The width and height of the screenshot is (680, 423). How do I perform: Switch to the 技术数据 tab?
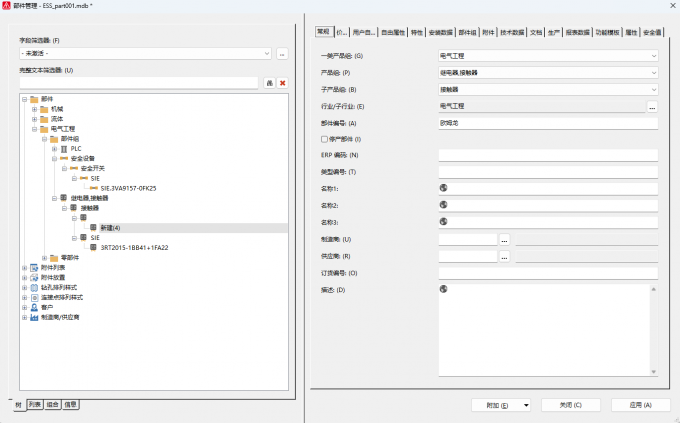(512, 33)
